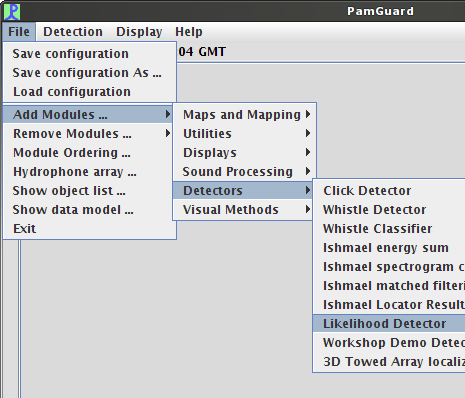
Task: Expand the Remove Modules ... submenu
Action: click(88, 134)
